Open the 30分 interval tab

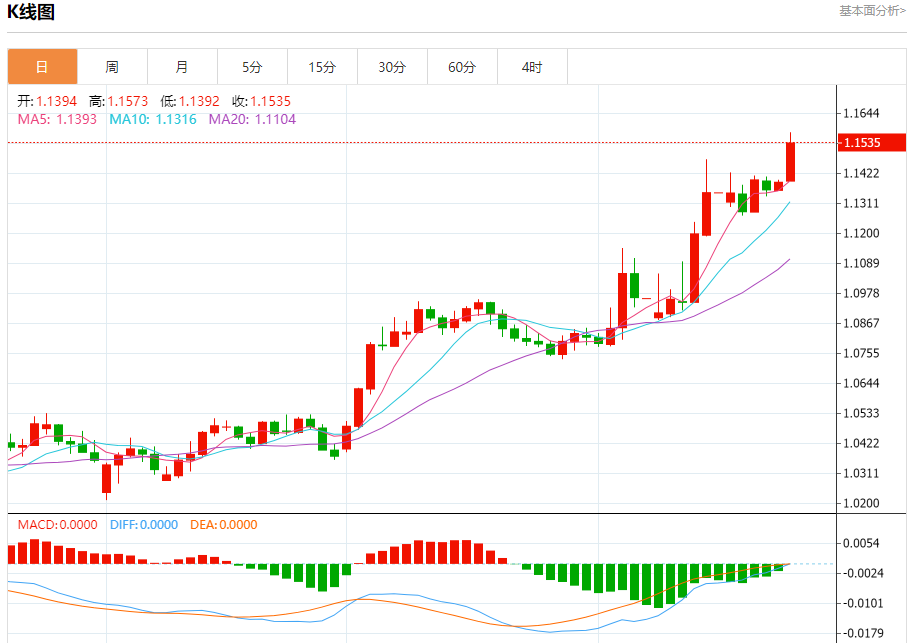pos(392,67)
